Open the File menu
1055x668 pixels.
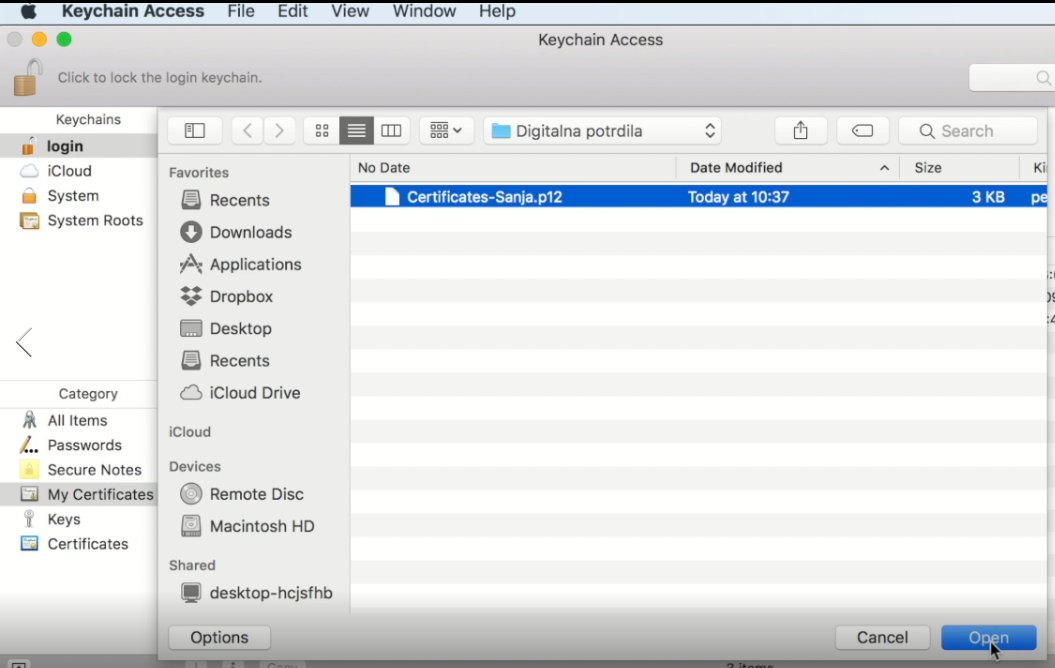[x=241, y=11]
